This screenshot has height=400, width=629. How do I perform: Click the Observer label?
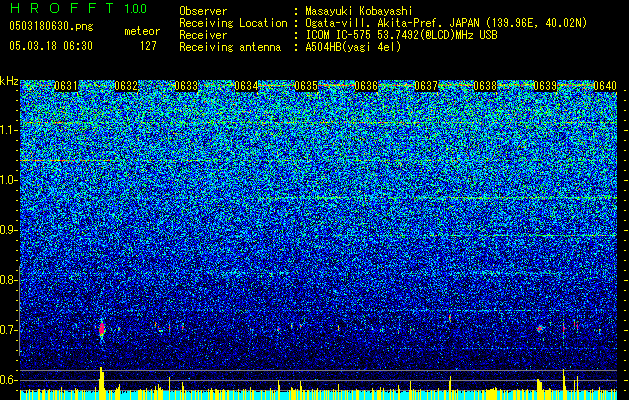coord(203,11)
